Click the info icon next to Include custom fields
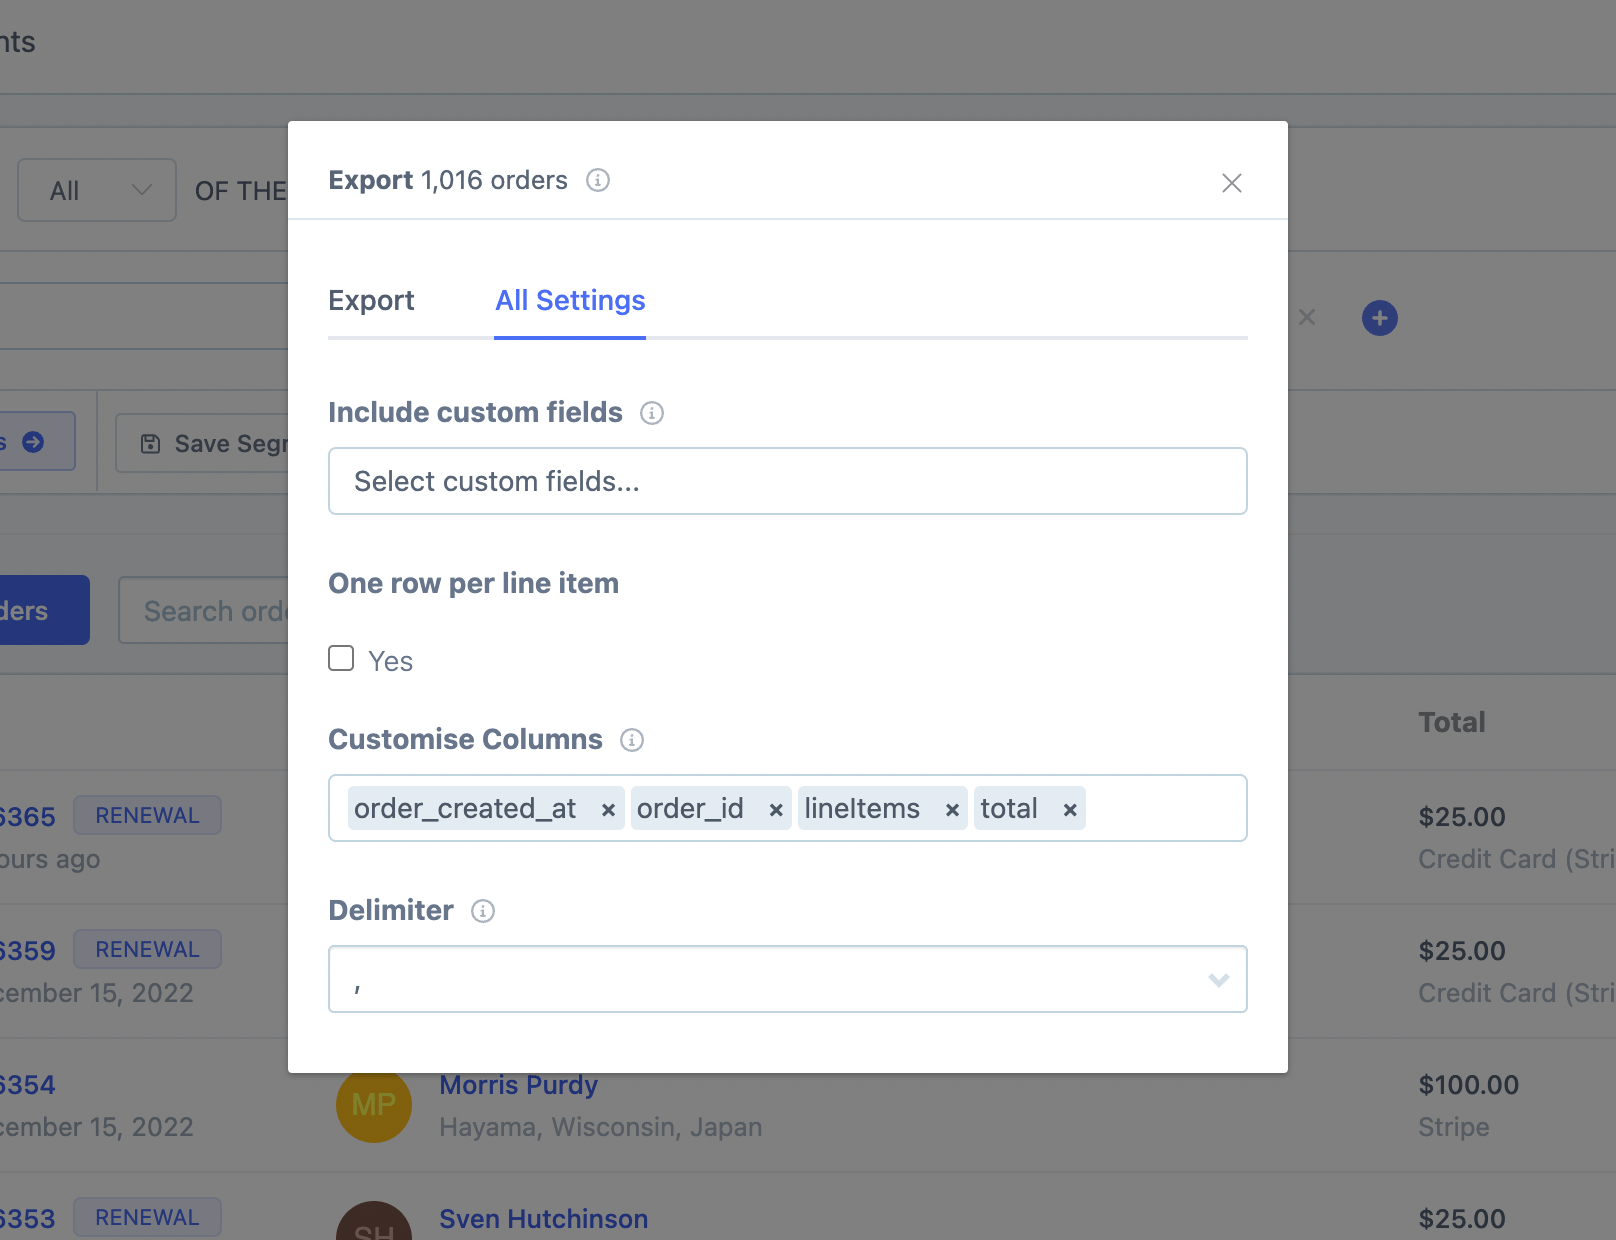The height and width of the screenshot is (1240, 1616). click(651, 413)
